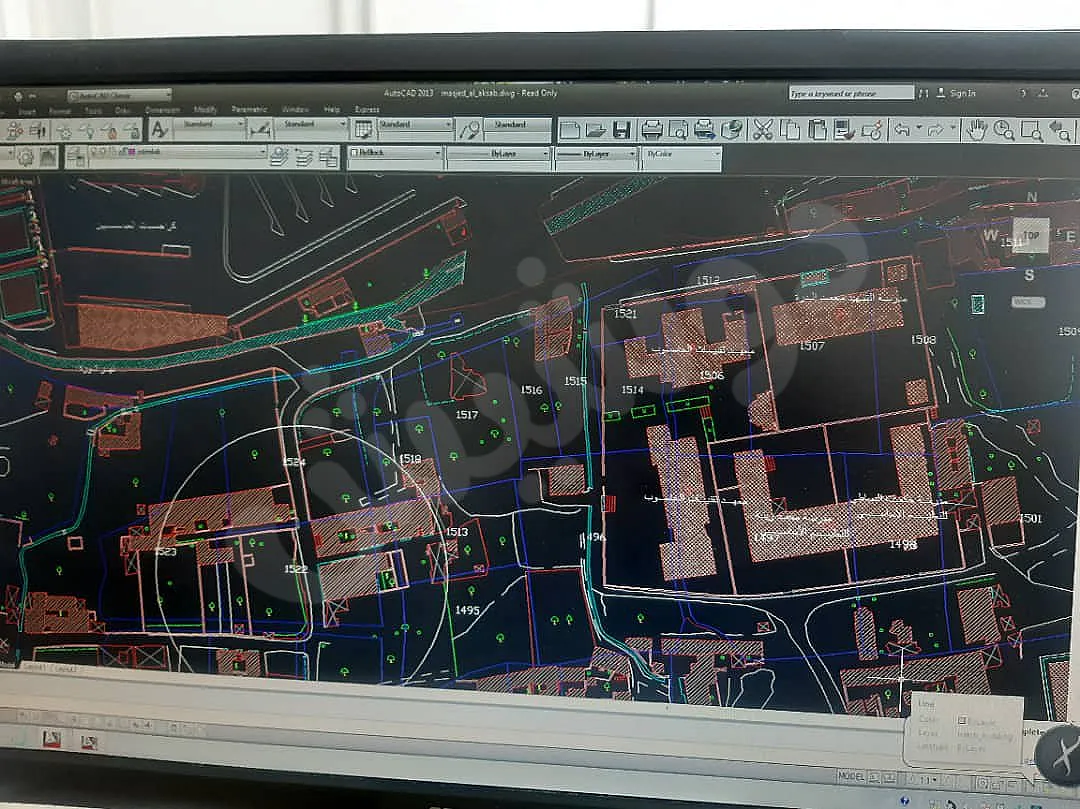Open the Text Style 'A' icon
This screenshot has width=1080, height=809.
click(159, 129)
